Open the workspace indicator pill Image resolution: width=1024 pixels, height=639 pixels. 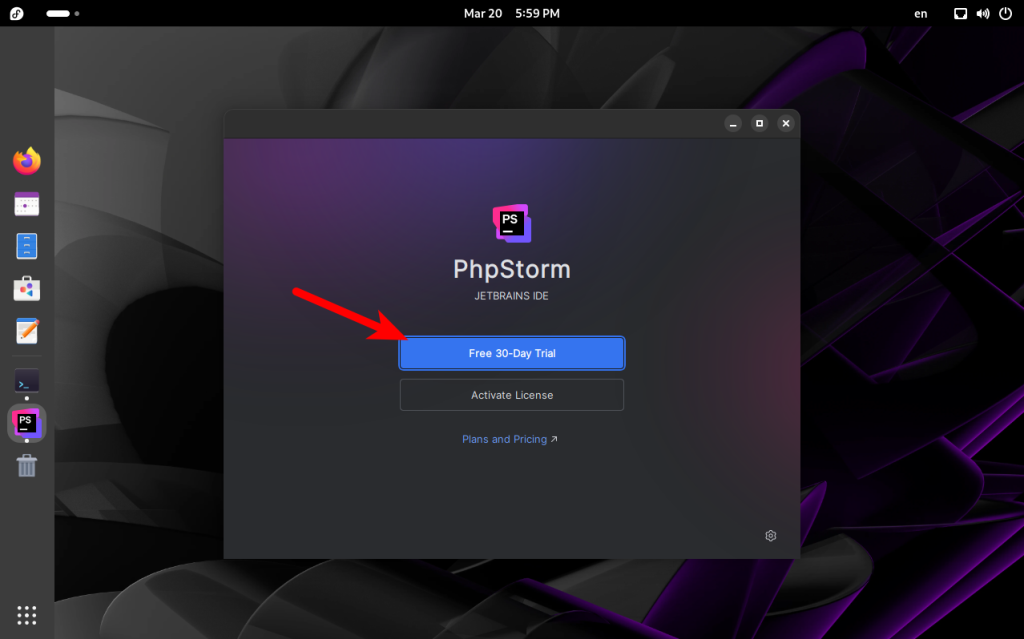(x=63, y=13)
